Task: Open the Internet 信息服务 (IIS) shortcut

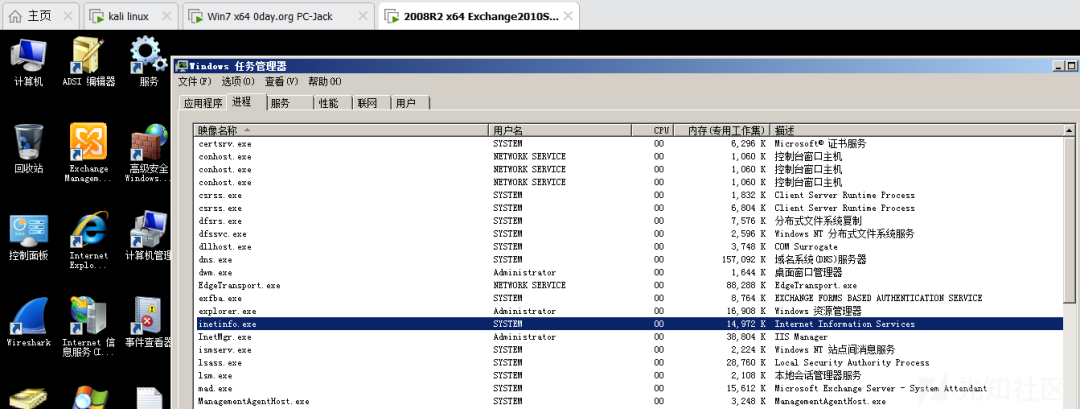Action: [x=88, y=327]
